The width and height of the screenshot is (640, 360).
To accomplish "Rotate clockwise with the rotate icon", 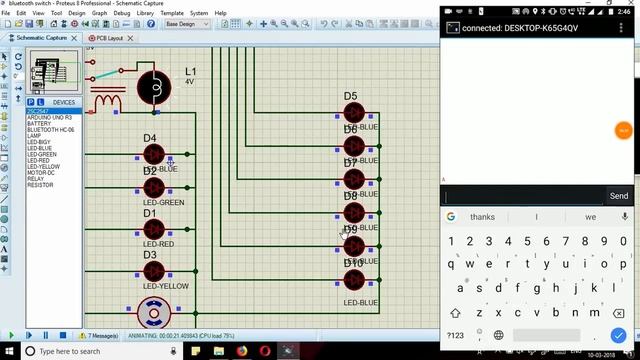I will (18, 57).
